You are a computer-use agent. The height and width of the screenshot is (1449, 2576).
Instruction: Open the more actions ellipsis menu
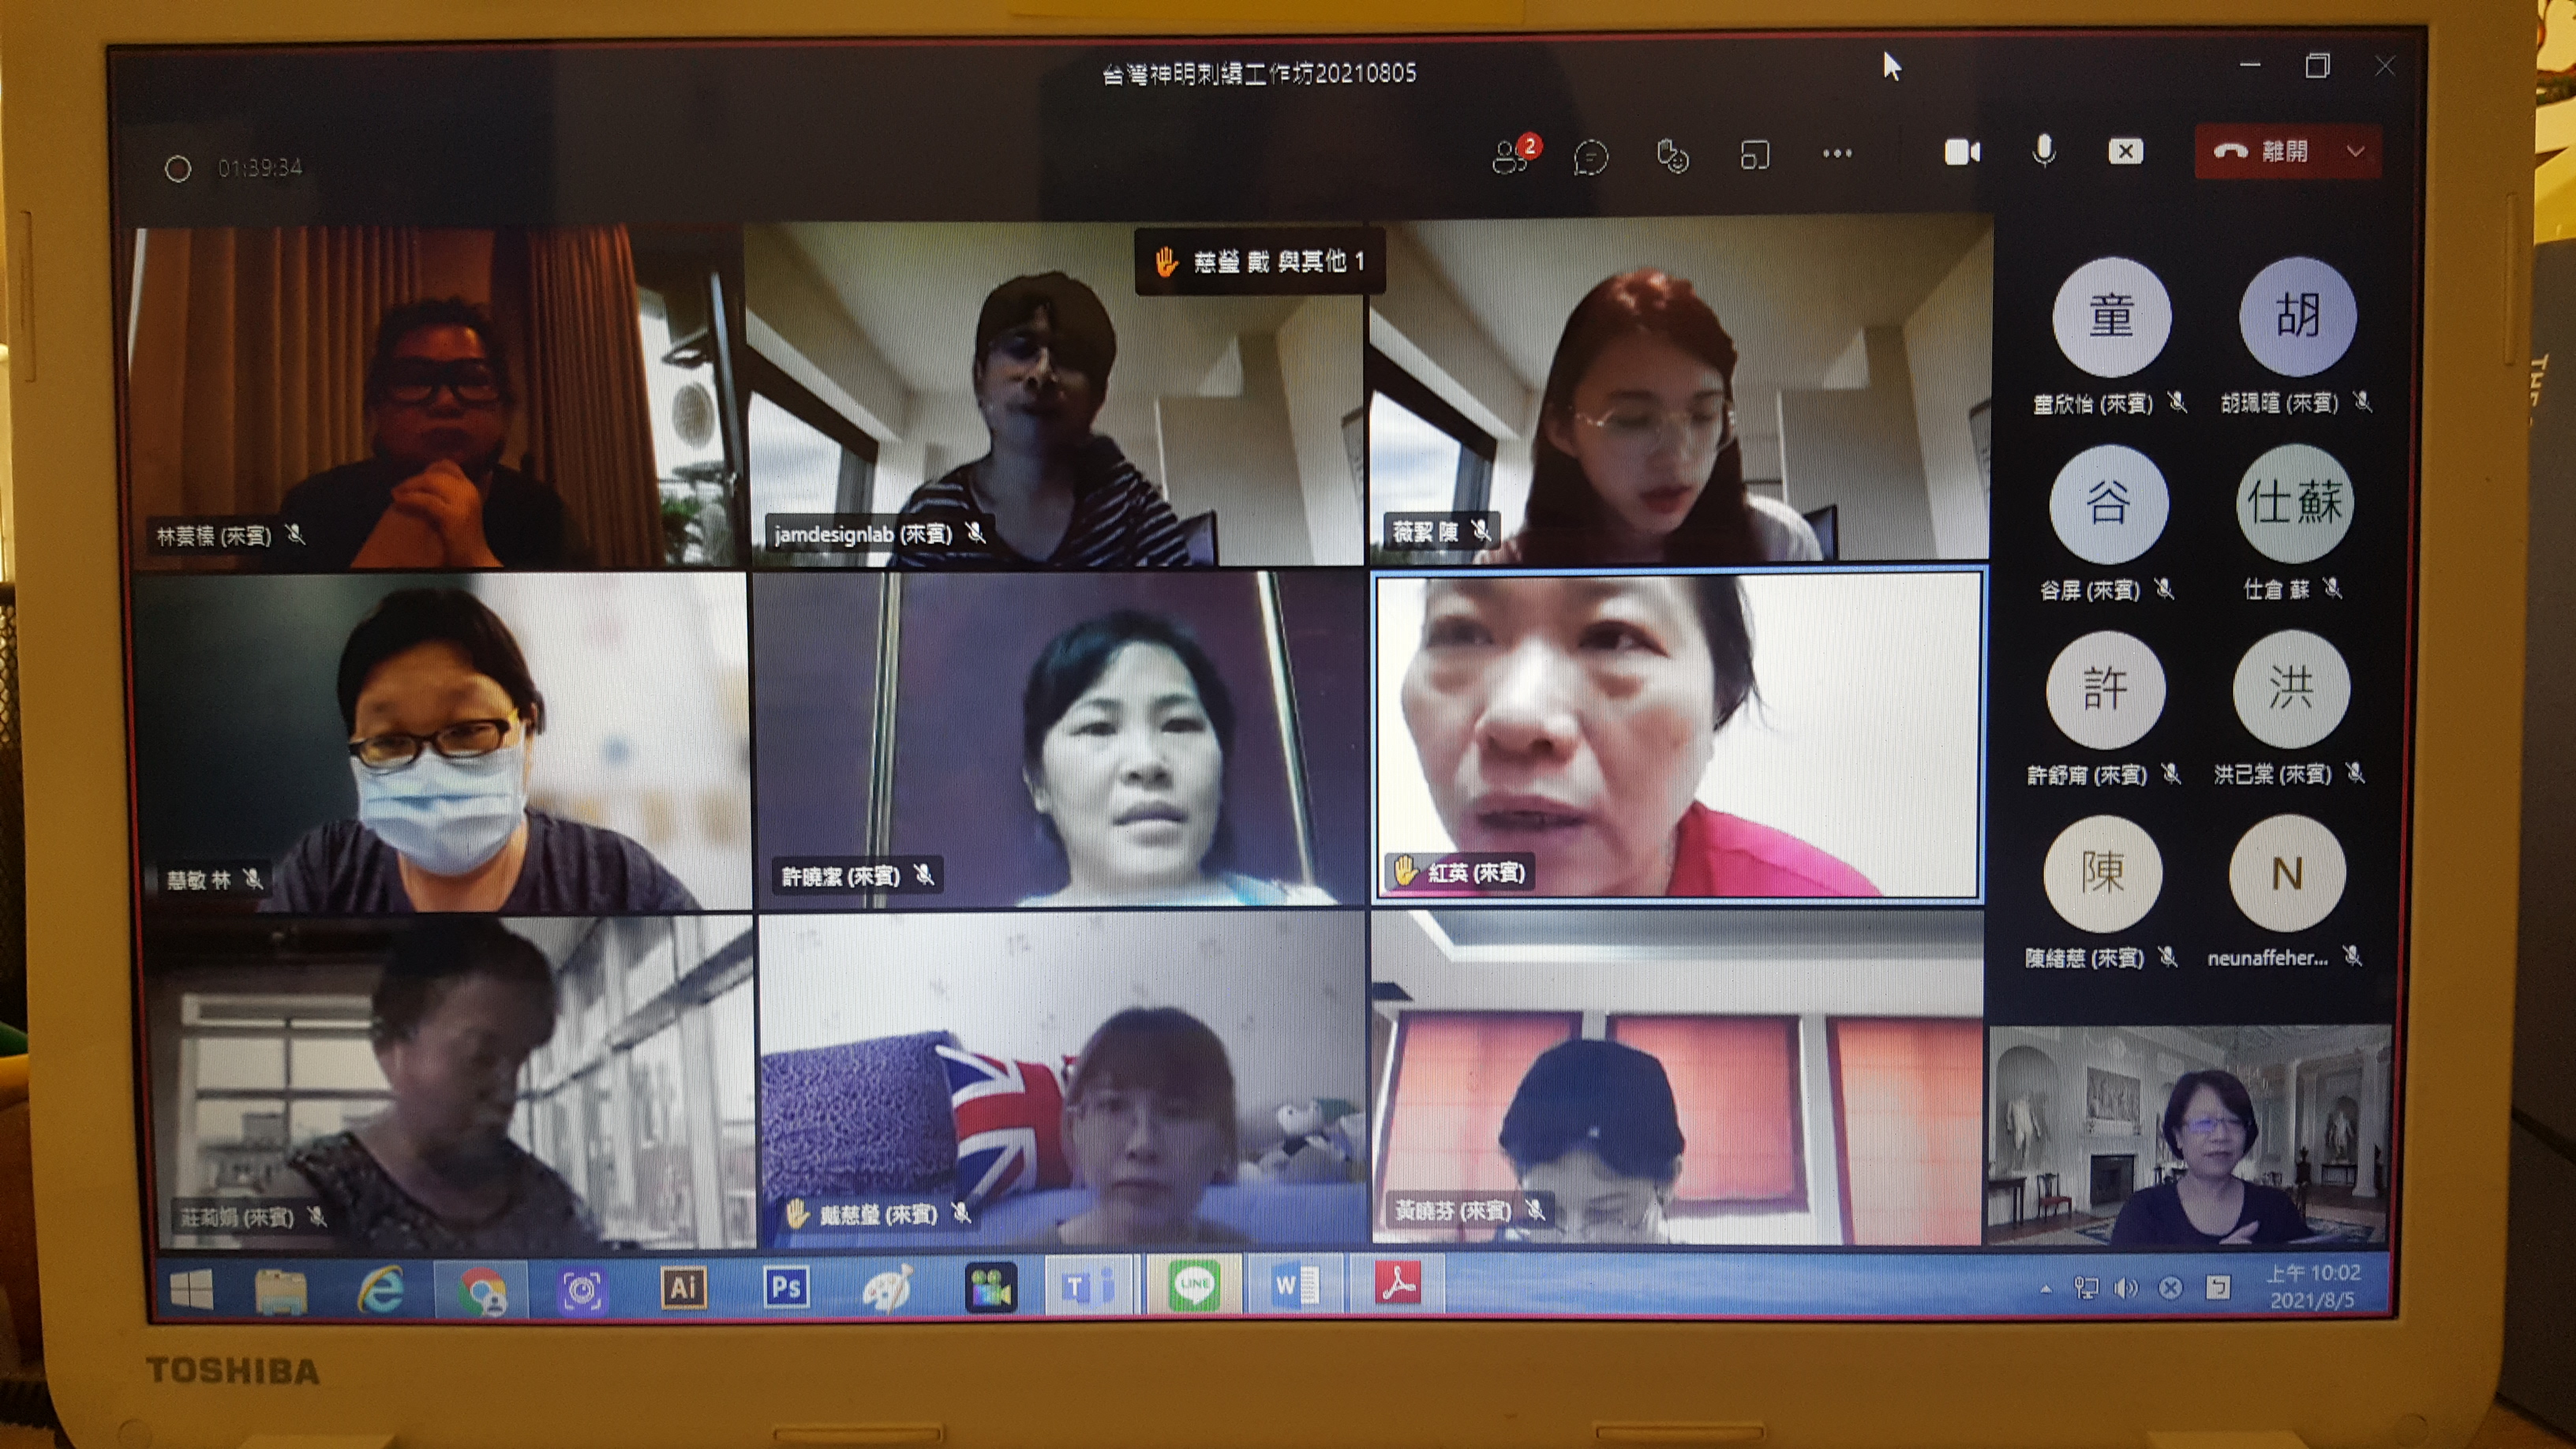point(1836,154)
